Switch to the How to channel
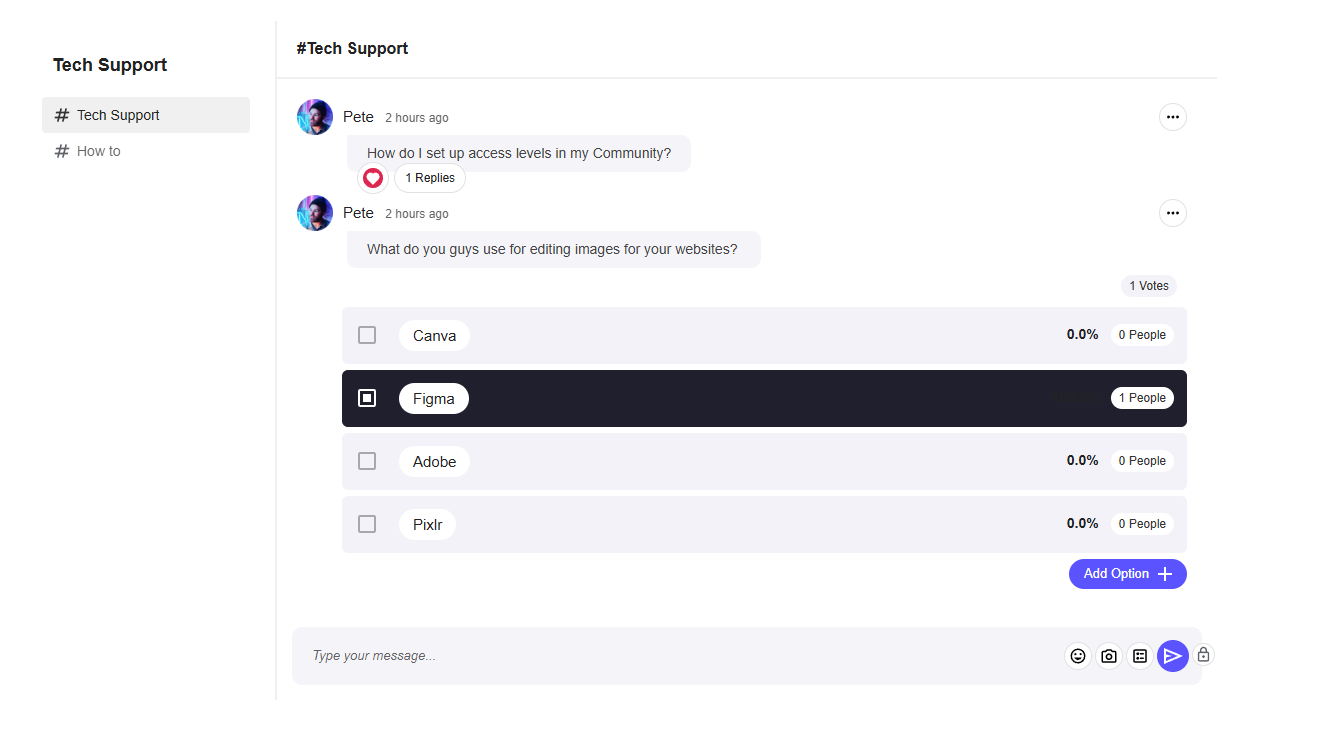The image size is (1326, 735). tap(99, 151)
